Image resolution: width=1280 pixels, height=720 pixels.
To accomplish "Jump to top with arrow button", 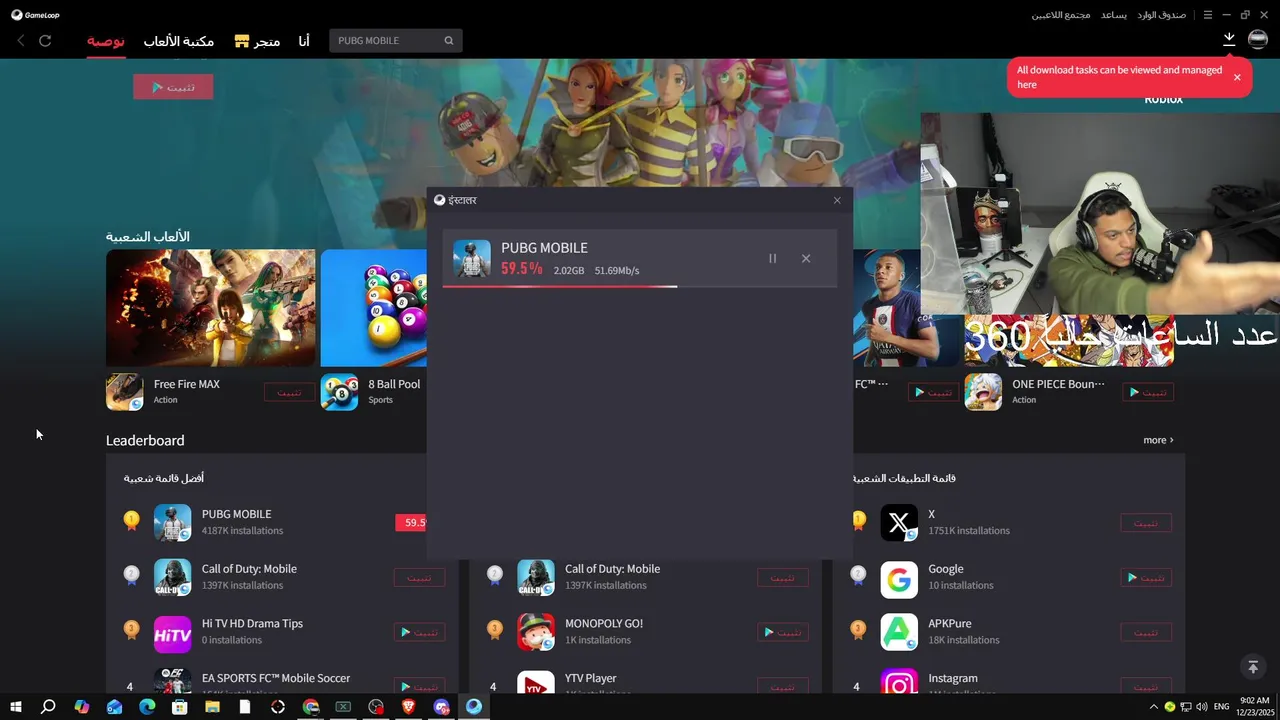I will [x=1252, y=666].
